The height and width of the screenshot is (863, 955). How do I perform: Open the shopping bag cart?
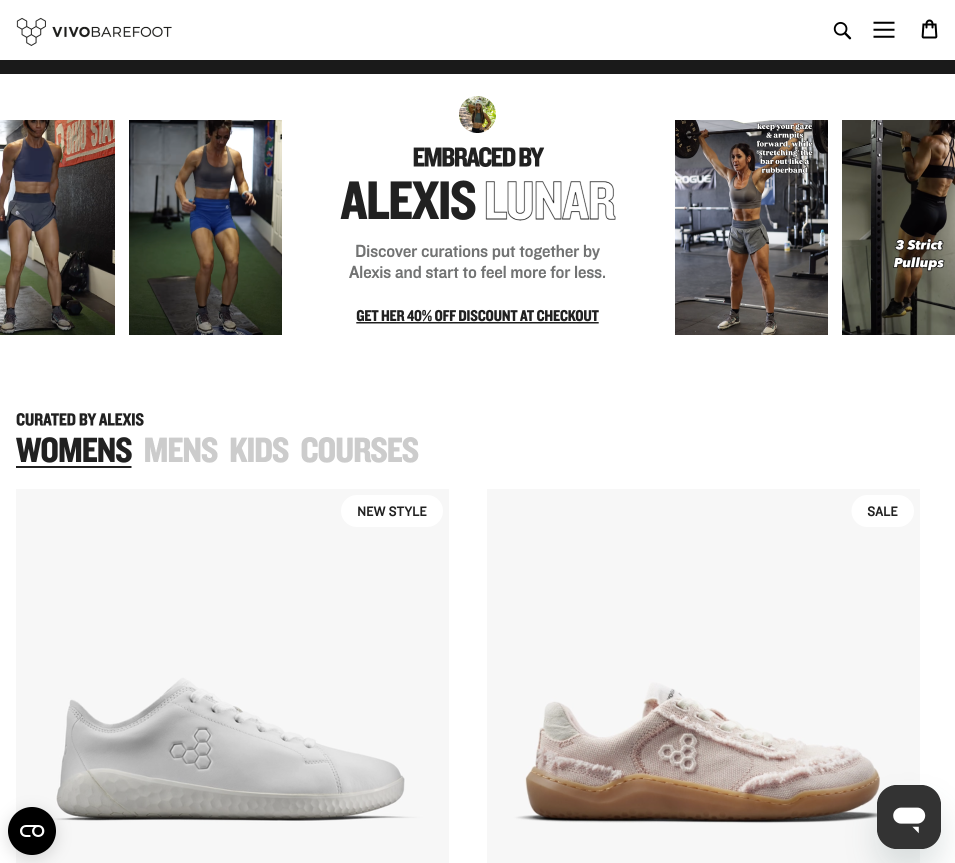tap(929, 29)
